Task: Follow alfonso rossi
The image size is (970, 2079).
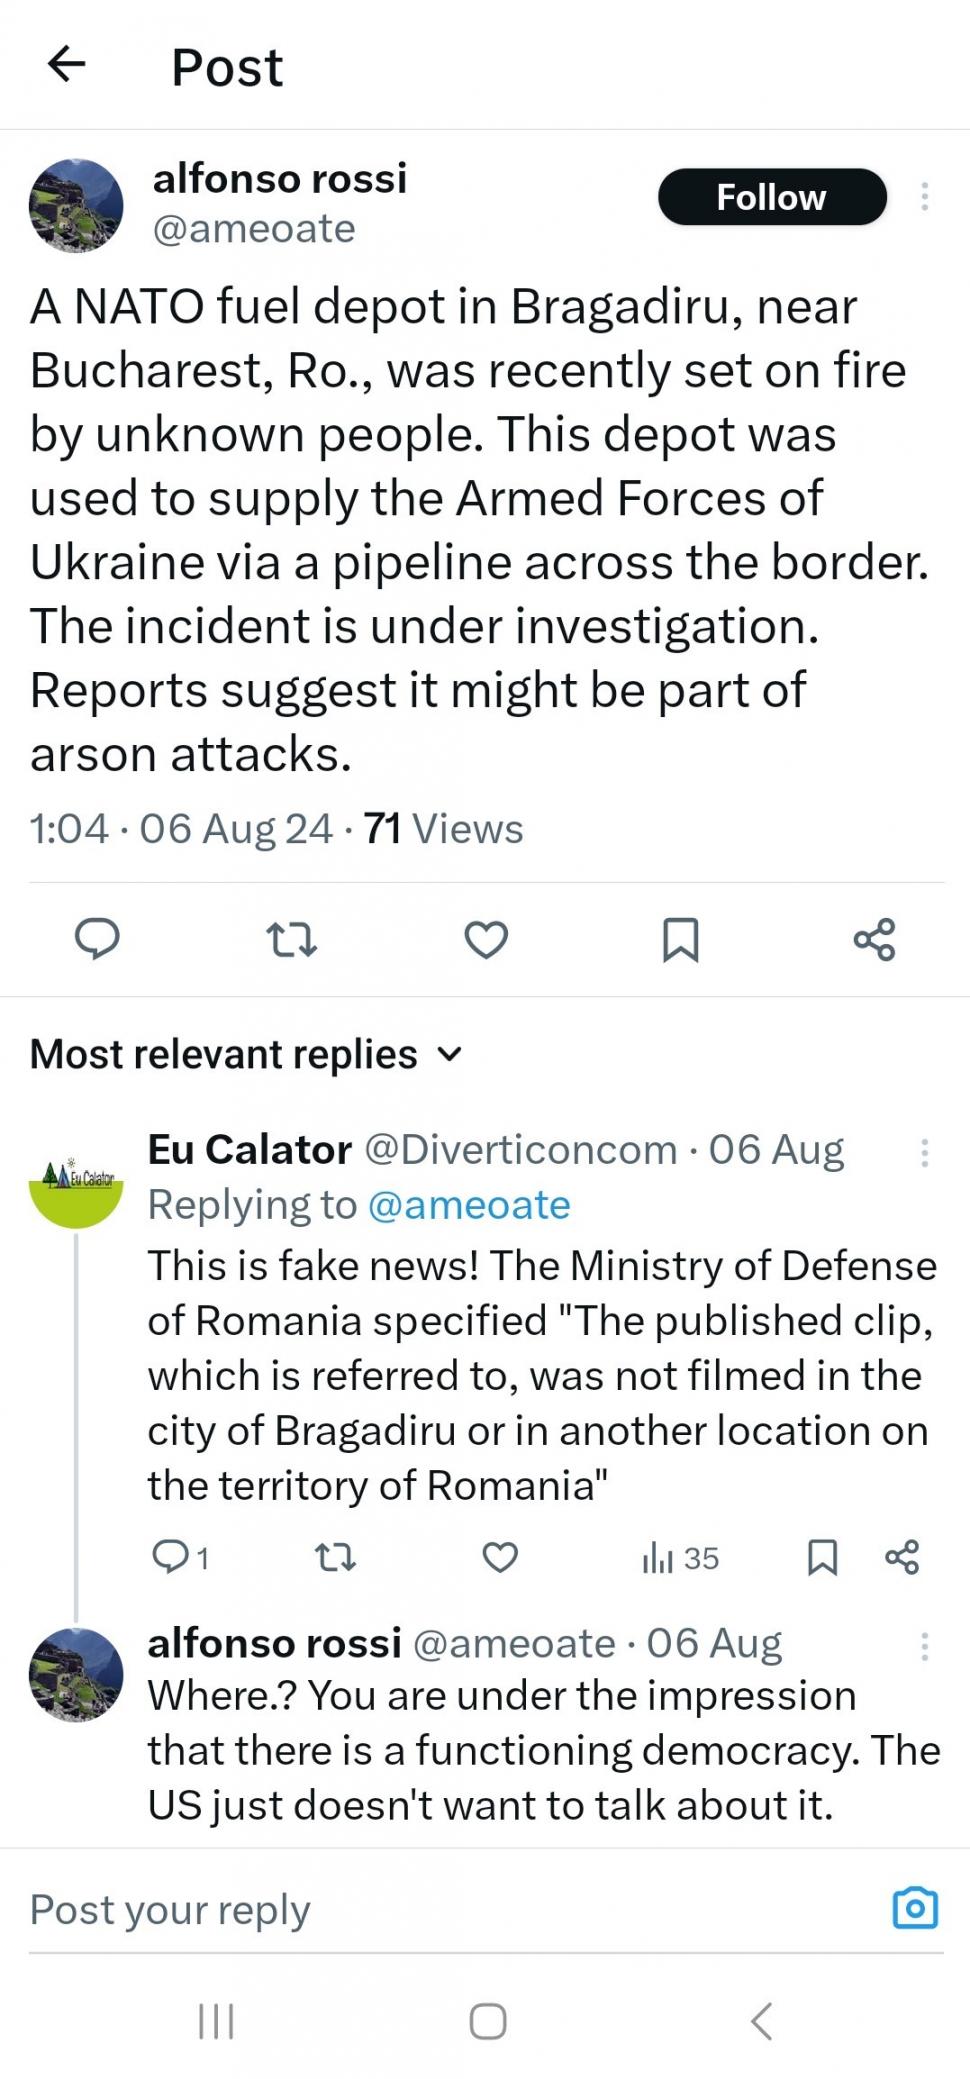Action: click(771, 197)
